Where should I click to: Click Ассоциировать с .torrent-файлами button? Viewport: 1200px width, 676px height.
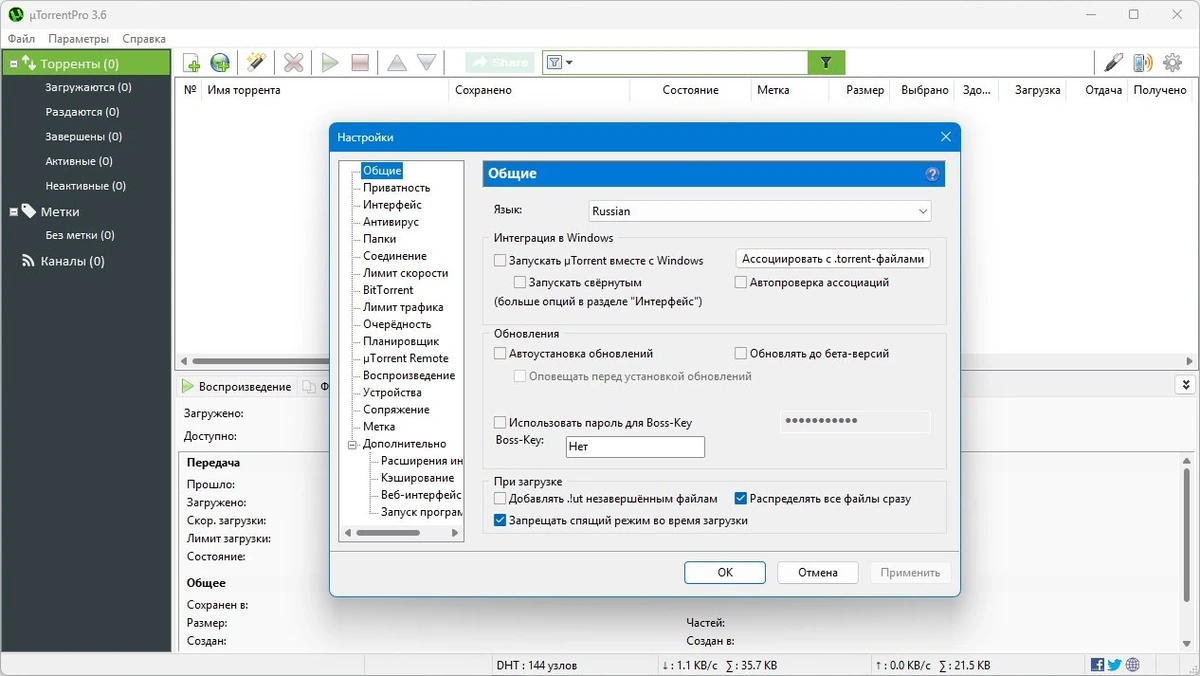tap(833, 258)
